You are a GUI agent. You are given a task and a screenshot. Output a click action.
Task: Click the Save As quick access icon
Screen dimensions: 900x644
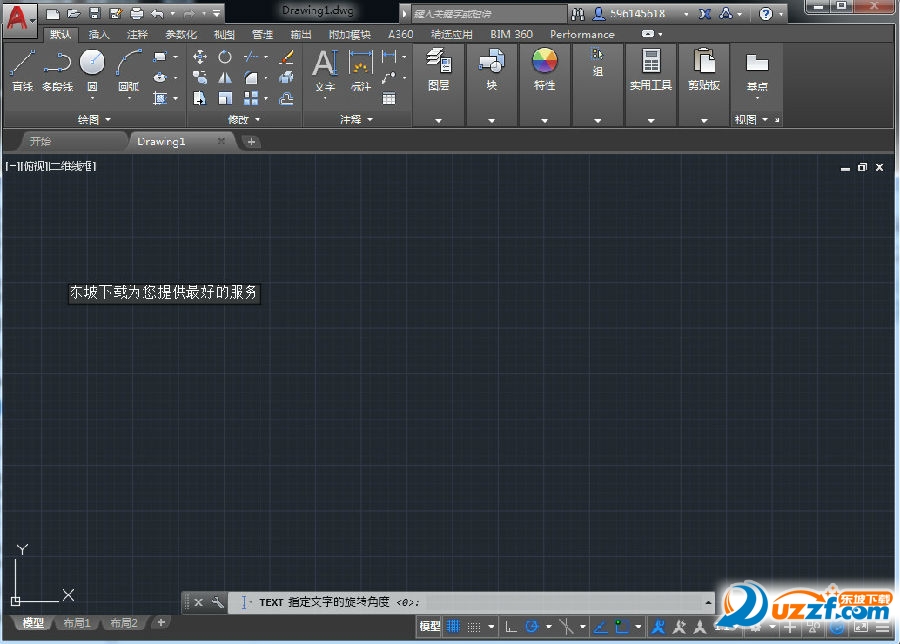point(116,14)
